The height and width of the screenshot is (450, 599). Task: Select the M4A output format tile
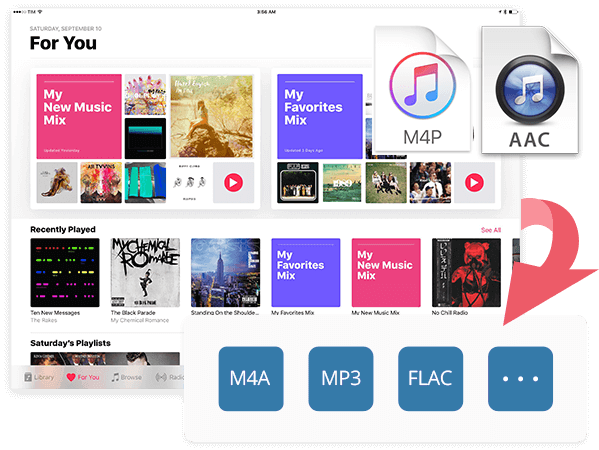click(251, 379)
